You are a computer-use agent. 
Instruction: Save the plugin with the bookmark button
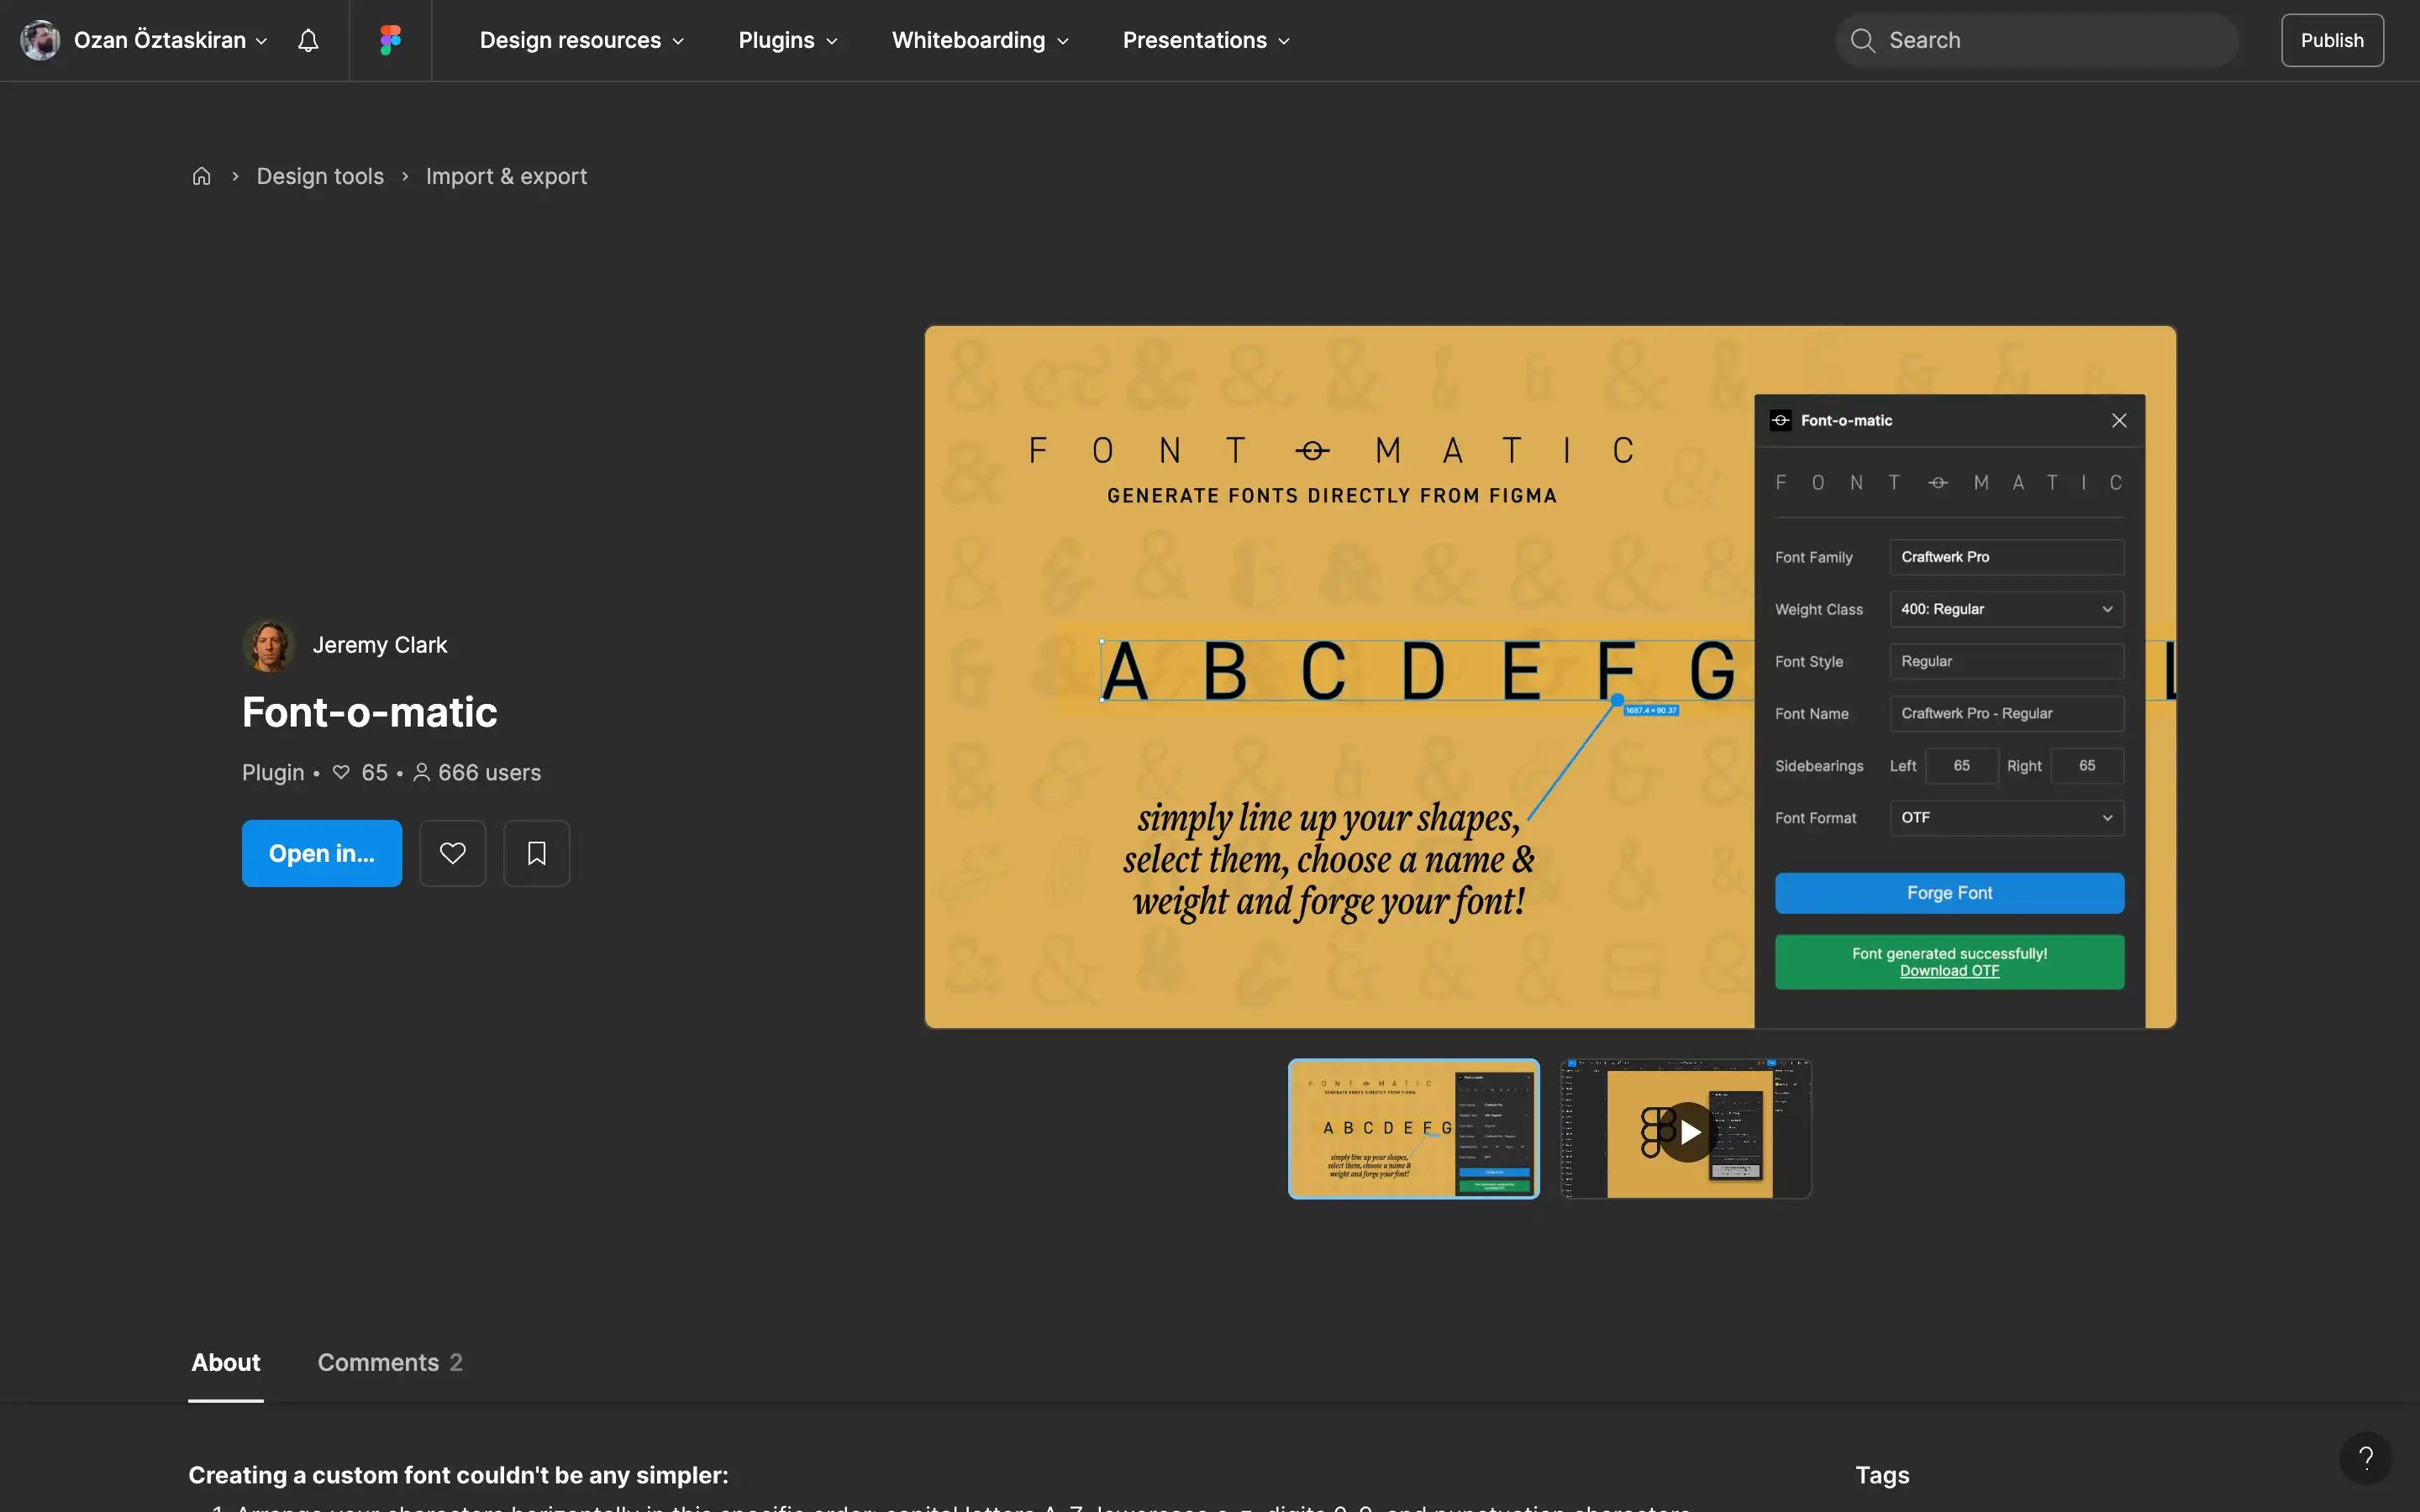(537, 853)
